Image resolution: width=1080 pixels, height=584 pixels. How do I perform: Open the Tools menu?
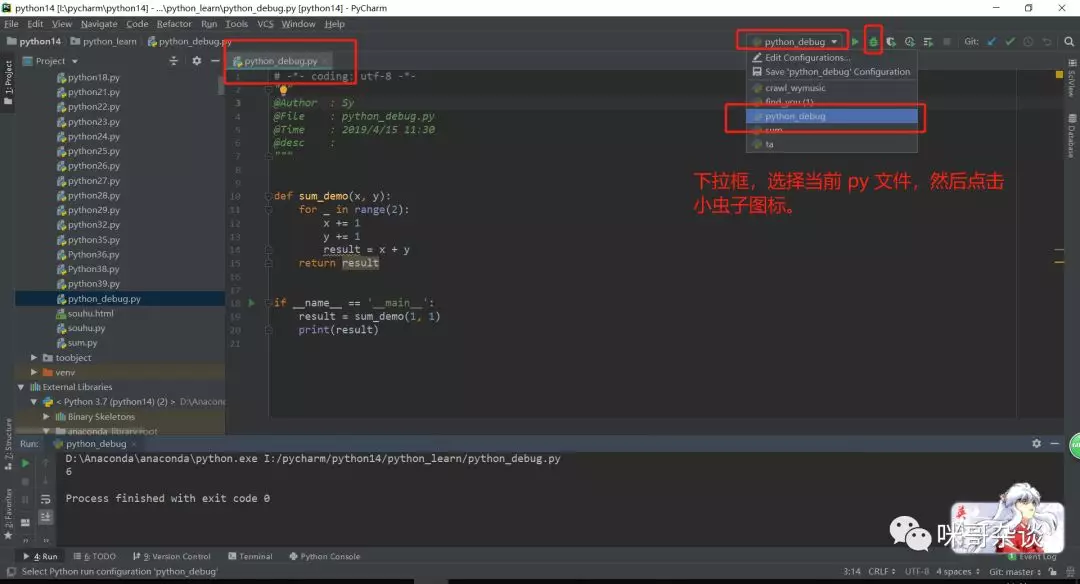236,23
